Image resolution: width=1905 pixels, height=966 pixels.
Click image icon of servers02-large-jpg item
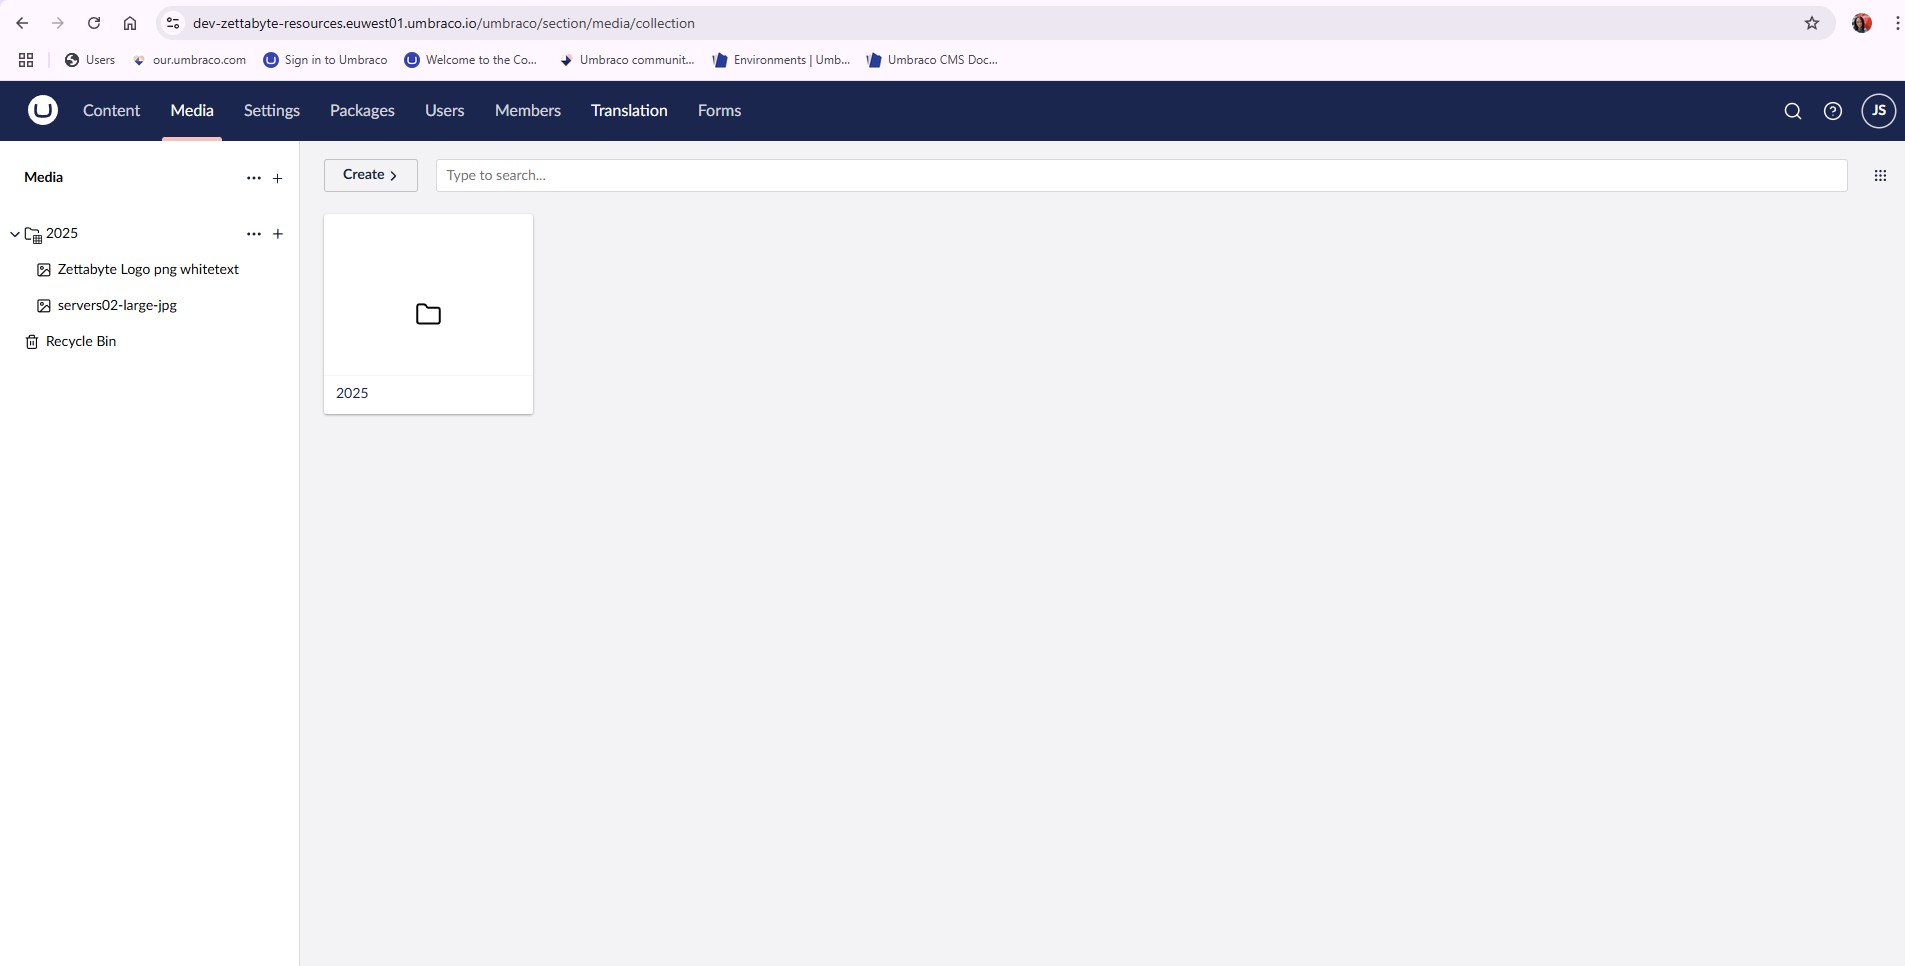pyautogui.click(x=44, y=306)
